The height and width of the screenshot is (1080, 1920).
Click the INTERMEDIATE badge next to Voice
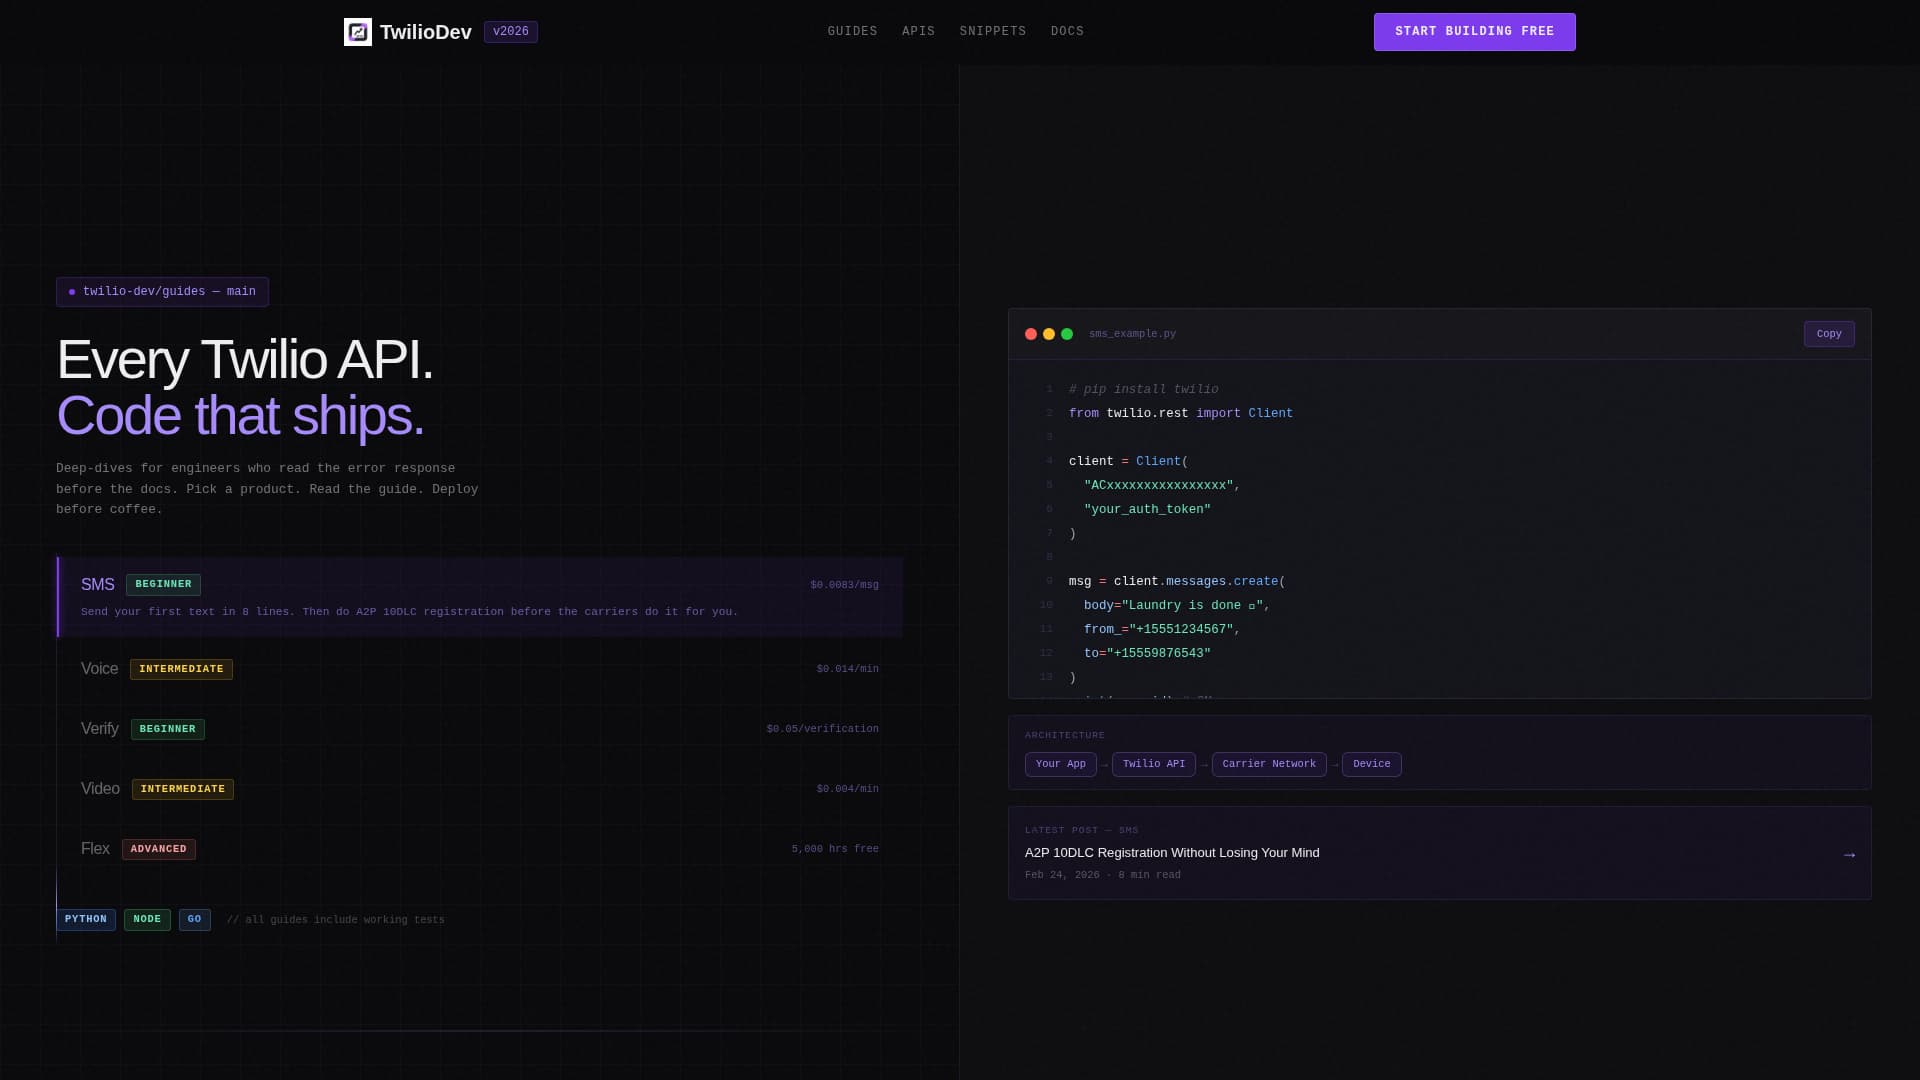pos(181,669)
